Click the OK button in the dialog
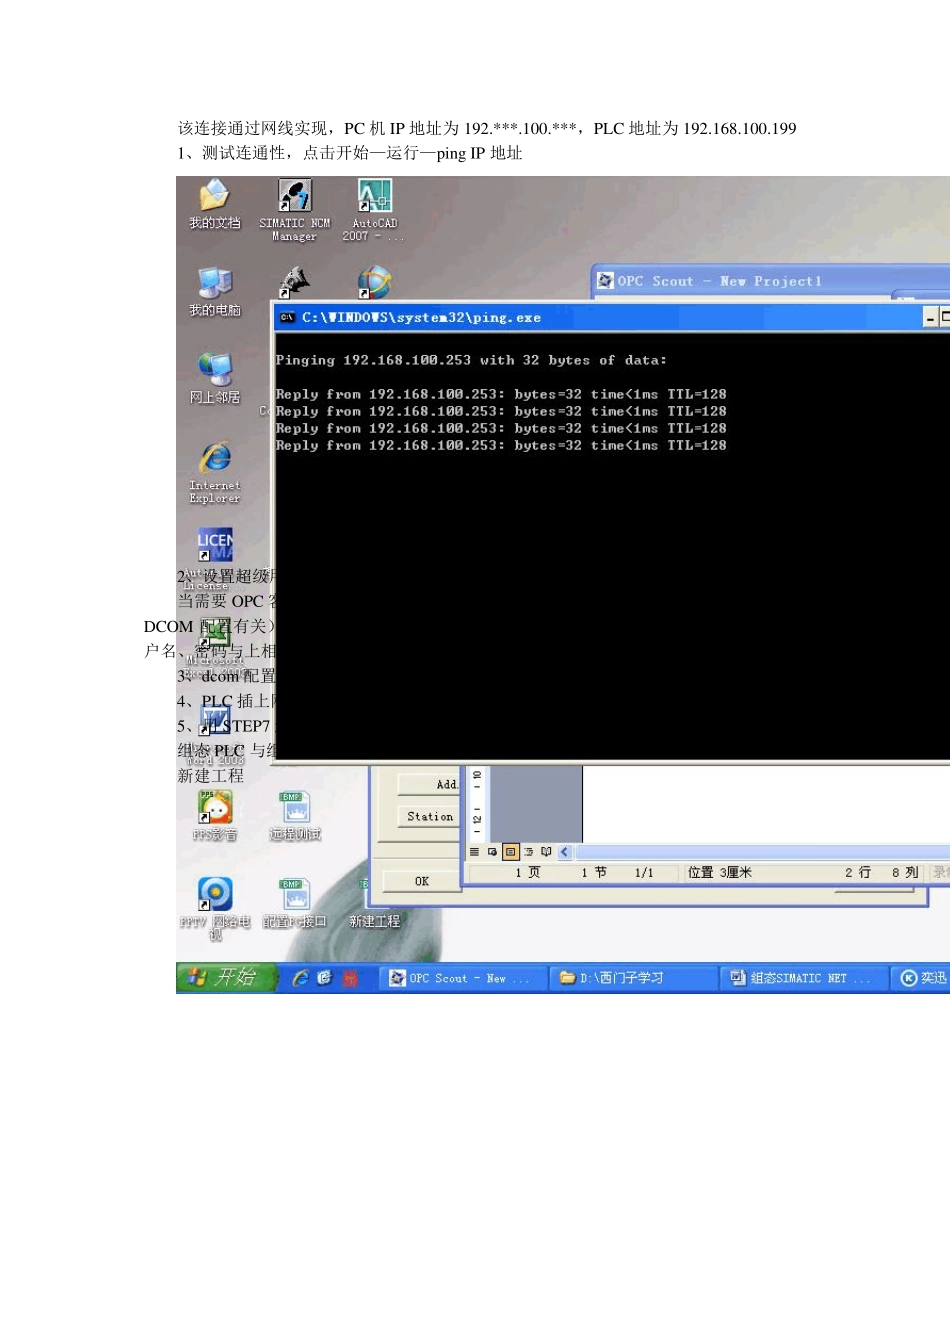Viewport: 950px width, 1344px height. tap(421, 881)
